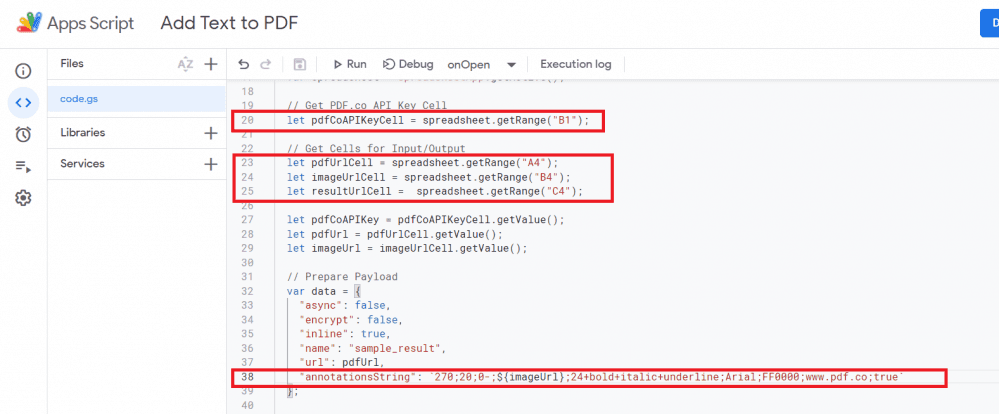Click line 27 pdfCoAPIKey getValue code
999x414 pixels.
coord(426,220)
